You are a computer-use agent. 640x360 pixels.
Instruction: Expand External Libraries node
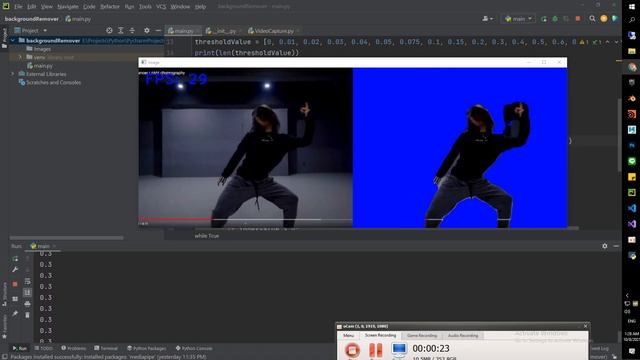13,74
